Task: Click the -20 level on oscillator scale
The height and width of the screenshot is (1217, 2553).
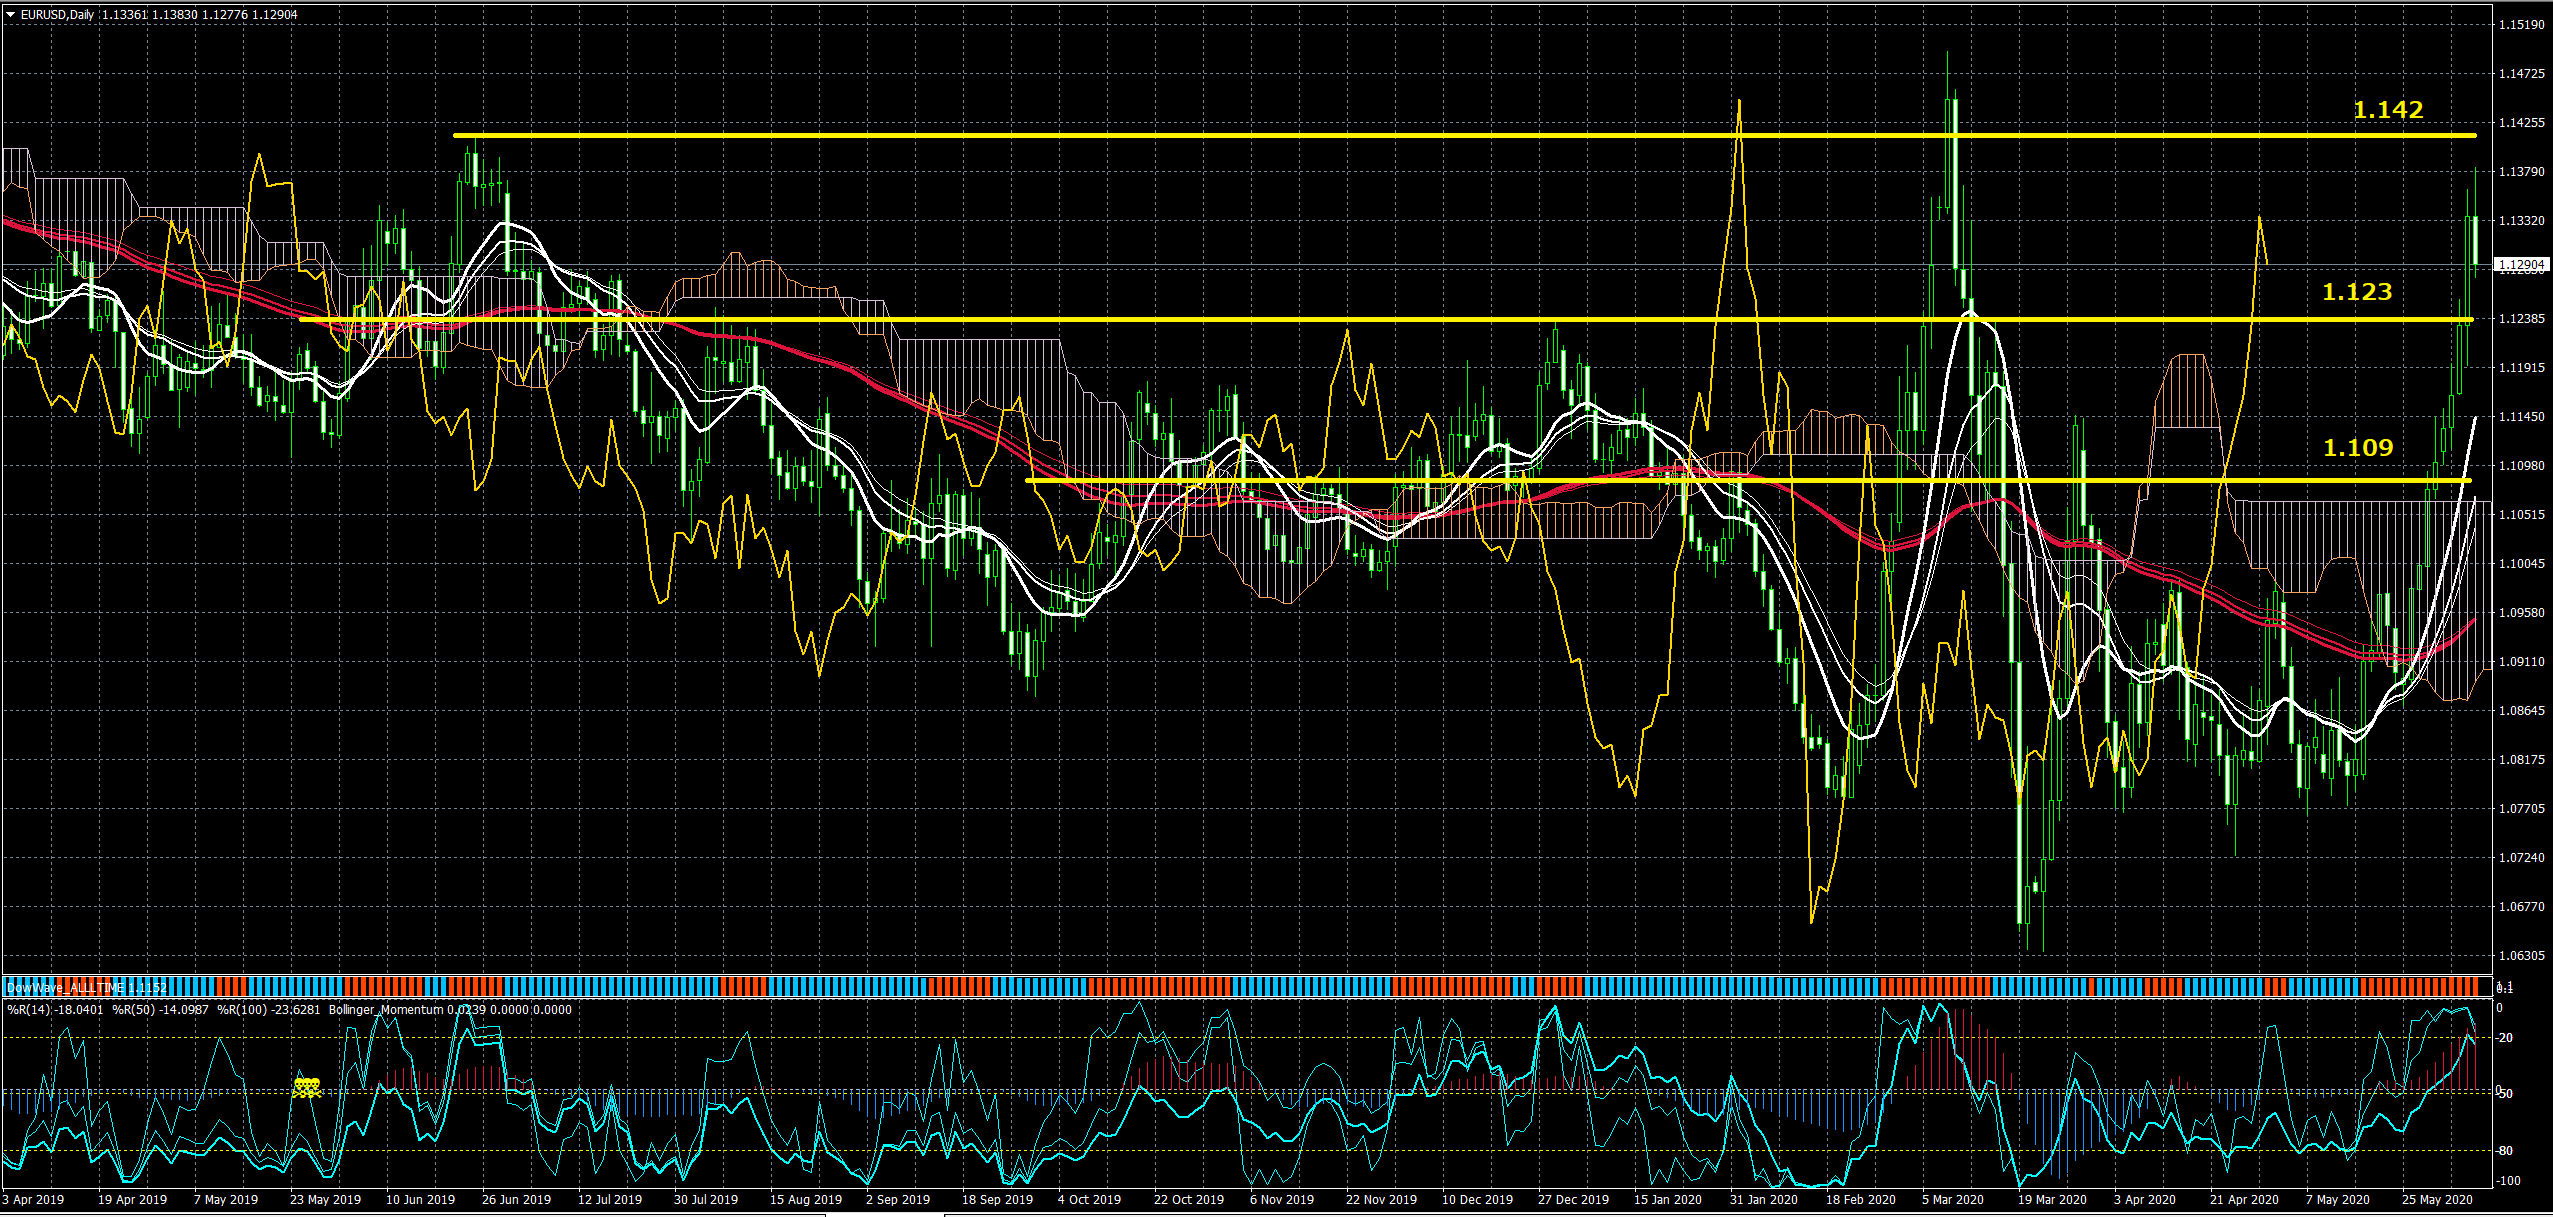Action: (x=2504, y=1038)
